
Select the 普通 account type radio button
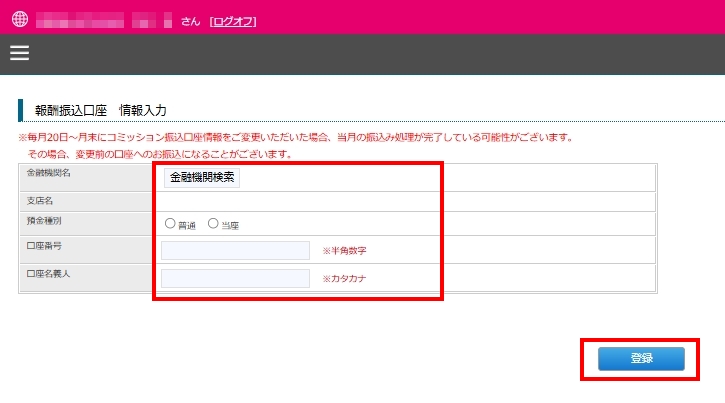point(170,224)
